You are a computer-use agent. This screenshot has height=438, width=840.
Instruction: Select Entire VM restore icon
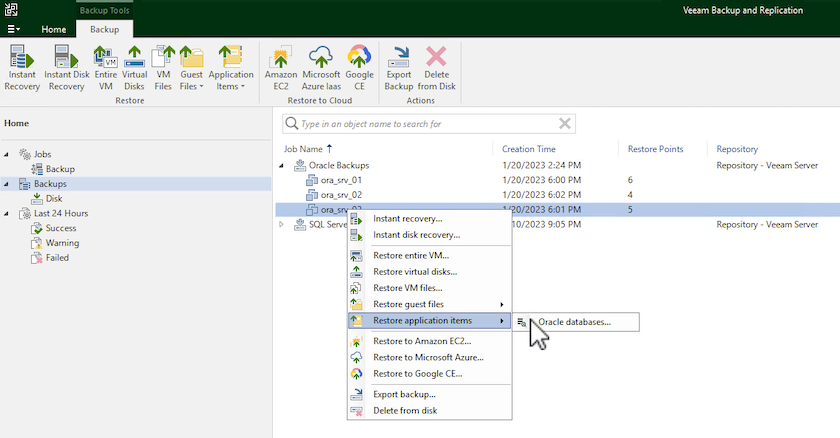[x=106, y=68]
